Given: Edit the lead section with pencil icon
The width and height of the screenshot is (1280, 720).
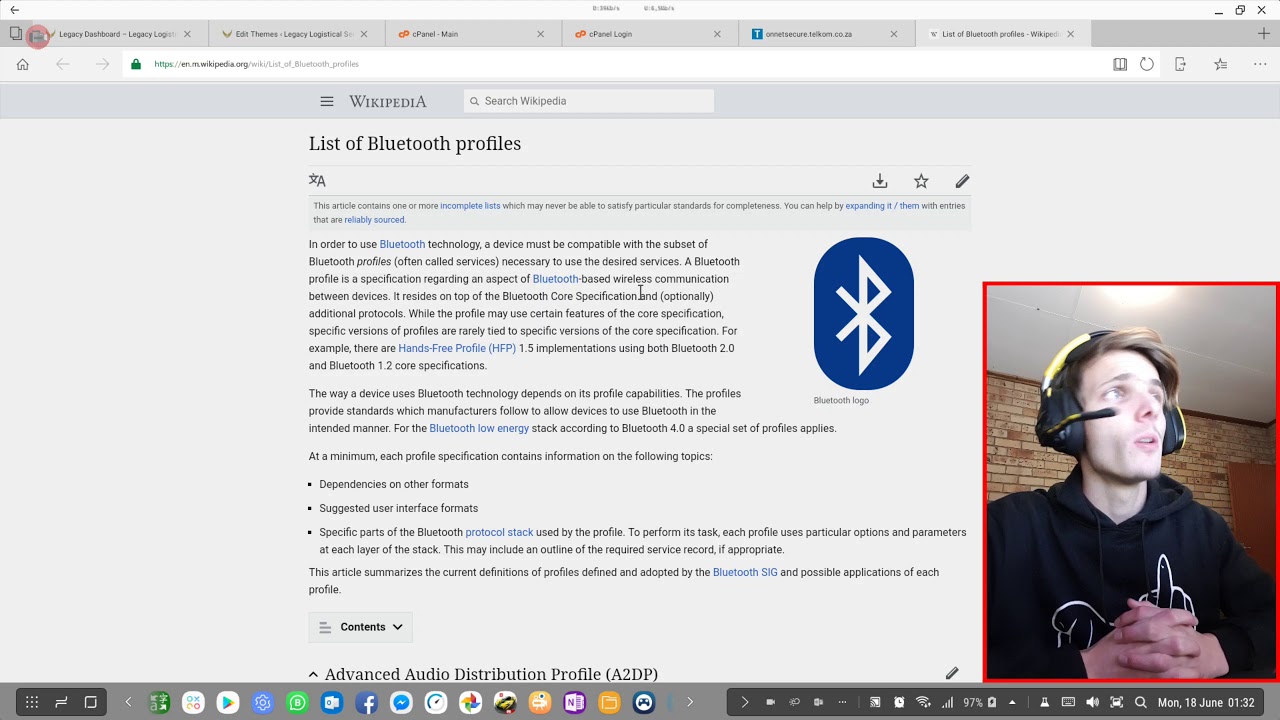Looking at the screenshot, I should click(x=962, y=181).
